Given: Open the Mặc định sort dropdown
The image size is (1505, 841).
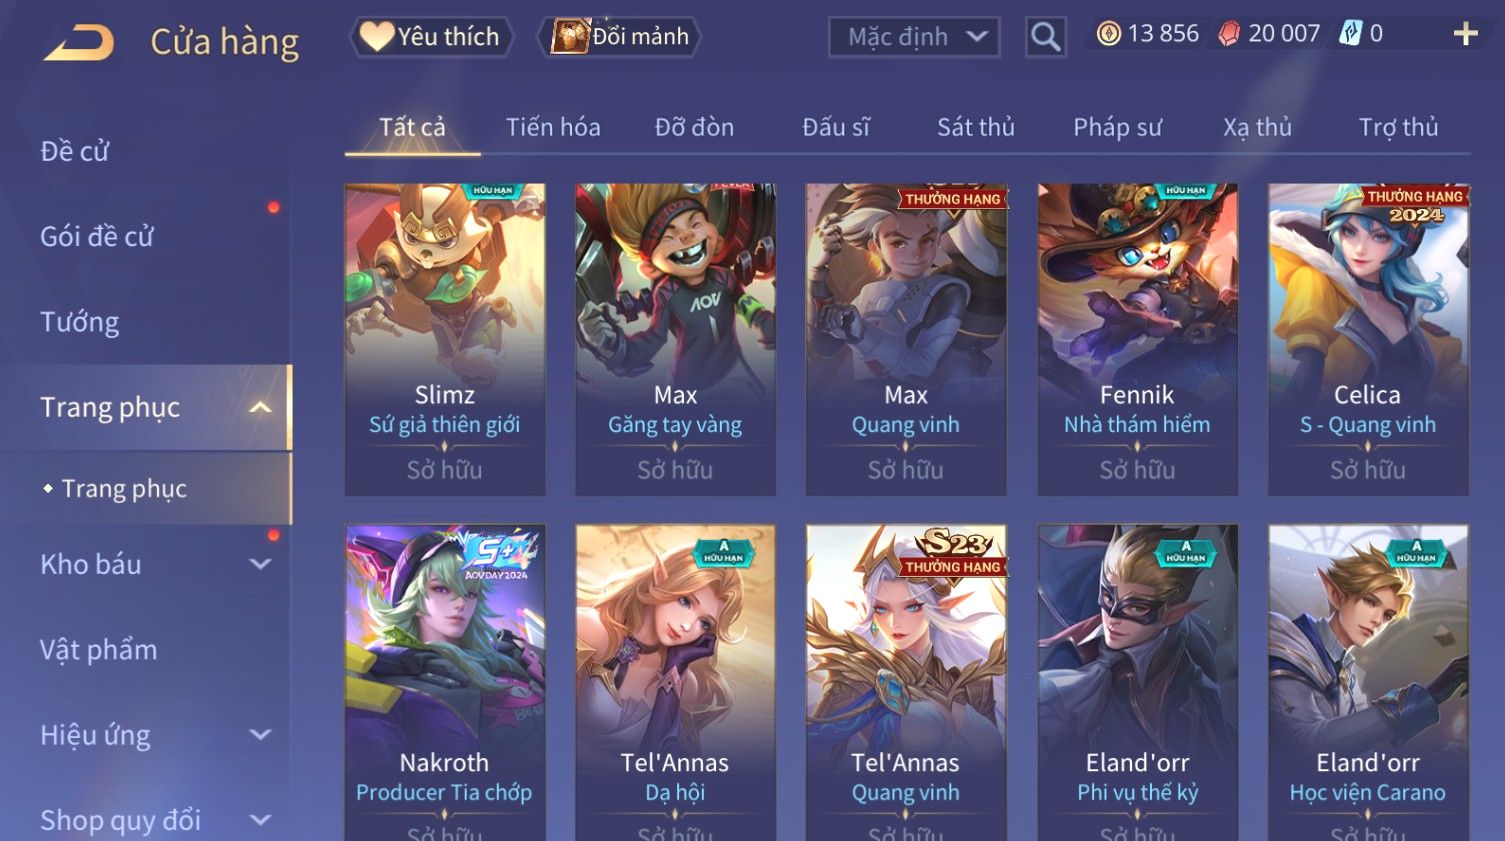Looking at the screenshot, I should tap(914, 37).
